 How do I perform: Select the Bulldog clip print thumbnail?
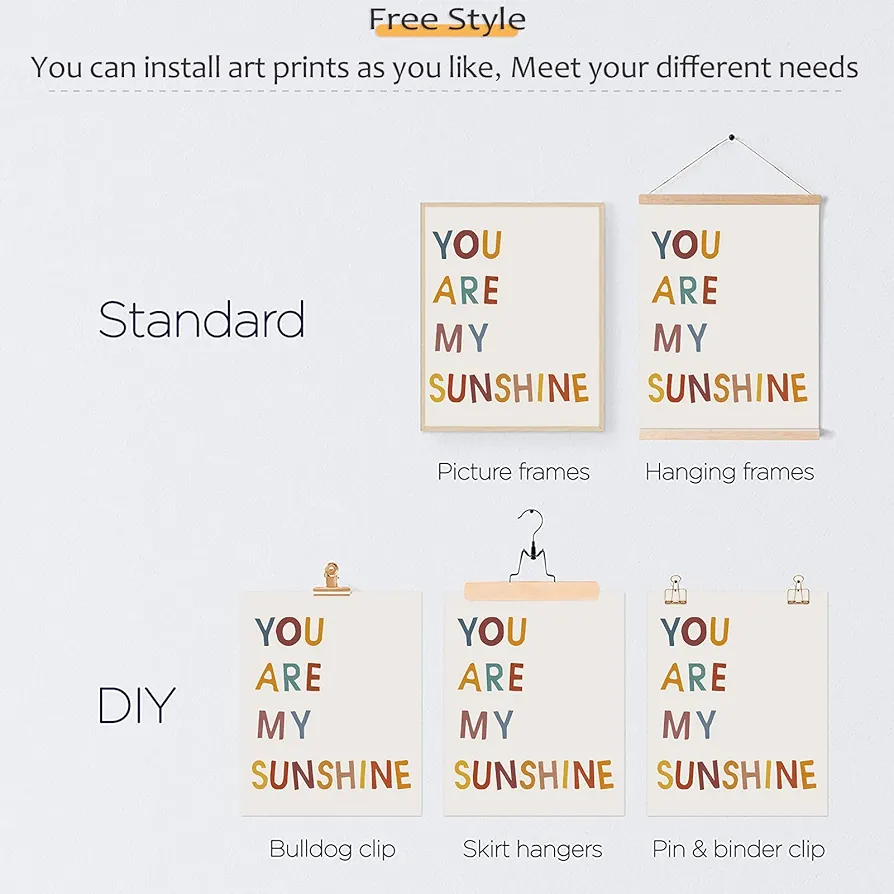(331, 704)
